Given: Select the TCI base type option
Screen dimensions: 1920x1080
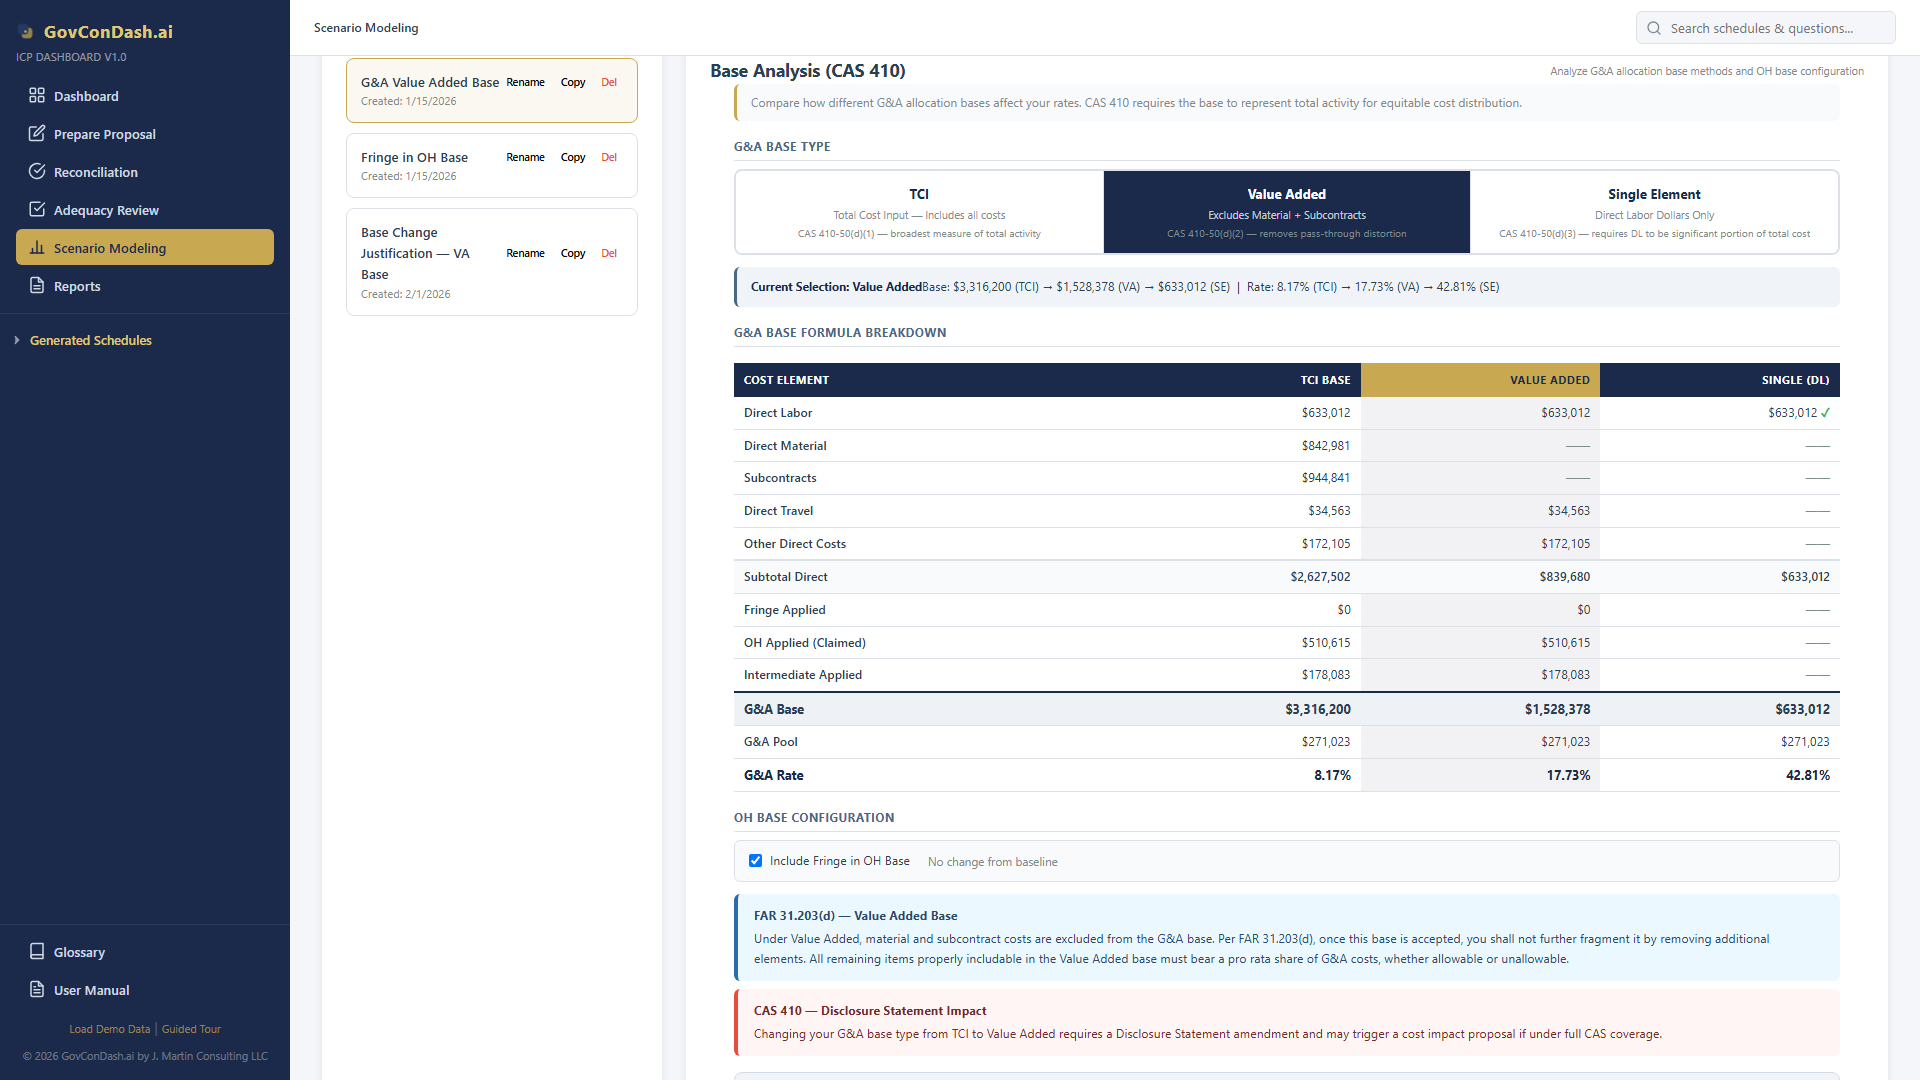Looking at the screenshot, I should 919,212.
